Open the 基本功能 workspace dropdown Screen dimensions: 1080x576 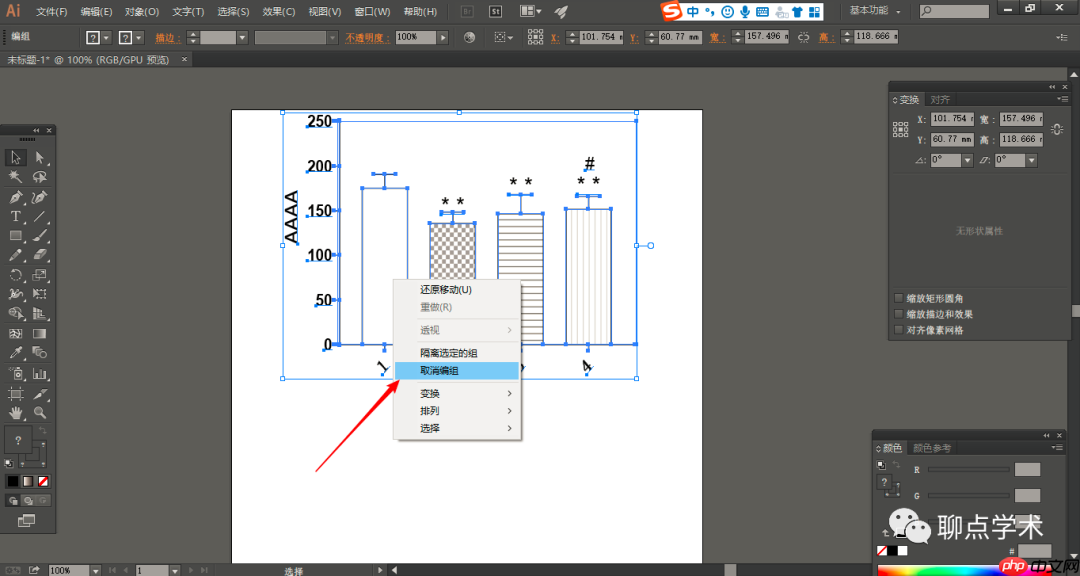875,11
